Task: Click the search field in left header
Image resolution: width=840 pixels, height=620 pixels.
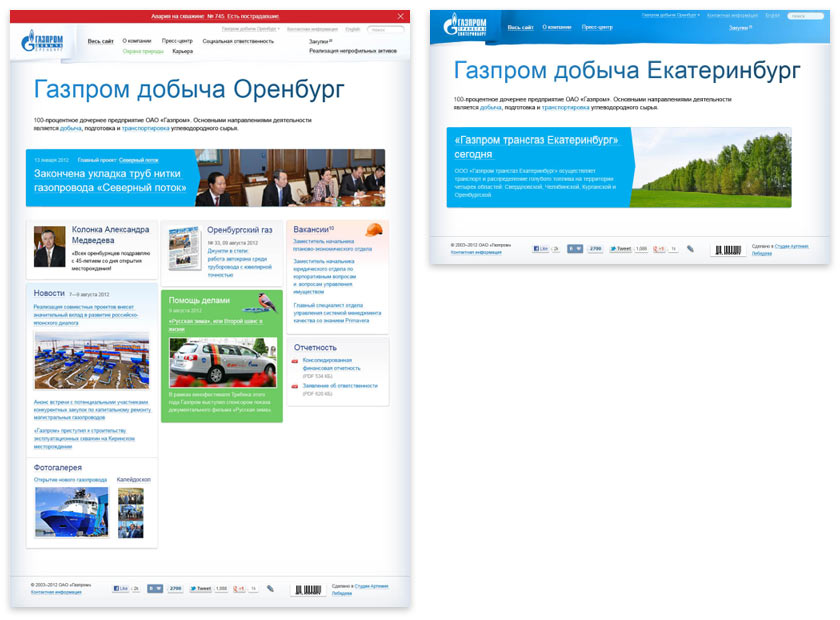Action: [x=386, y=30]
